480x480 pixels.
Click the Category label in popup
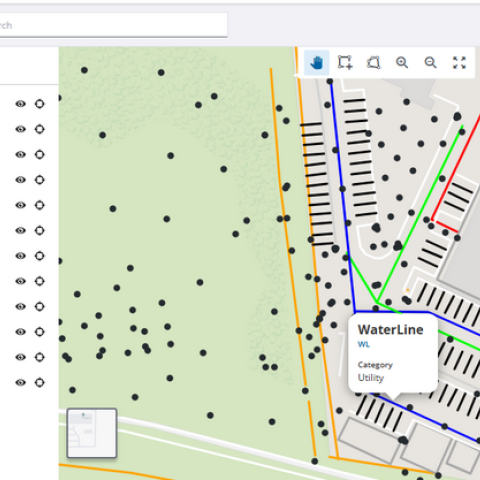point(375,365)
